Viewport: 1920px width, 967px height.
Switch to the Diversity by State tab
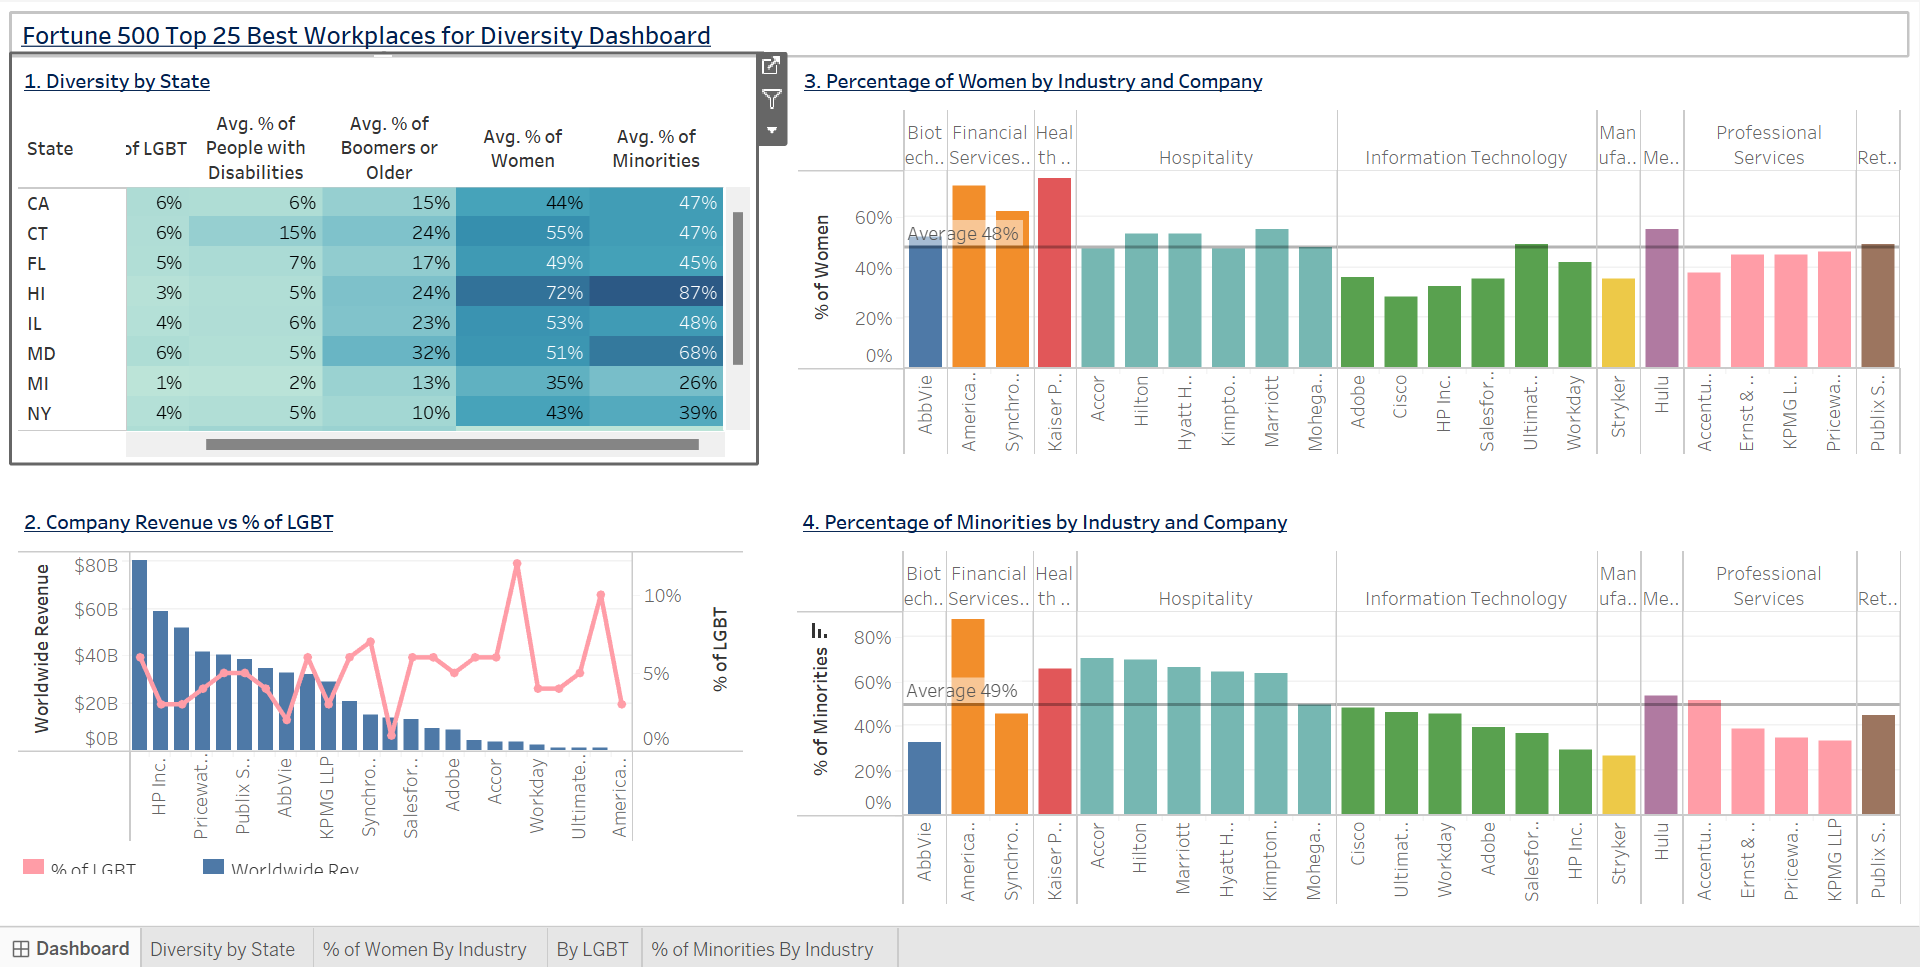tap(222, 949)
